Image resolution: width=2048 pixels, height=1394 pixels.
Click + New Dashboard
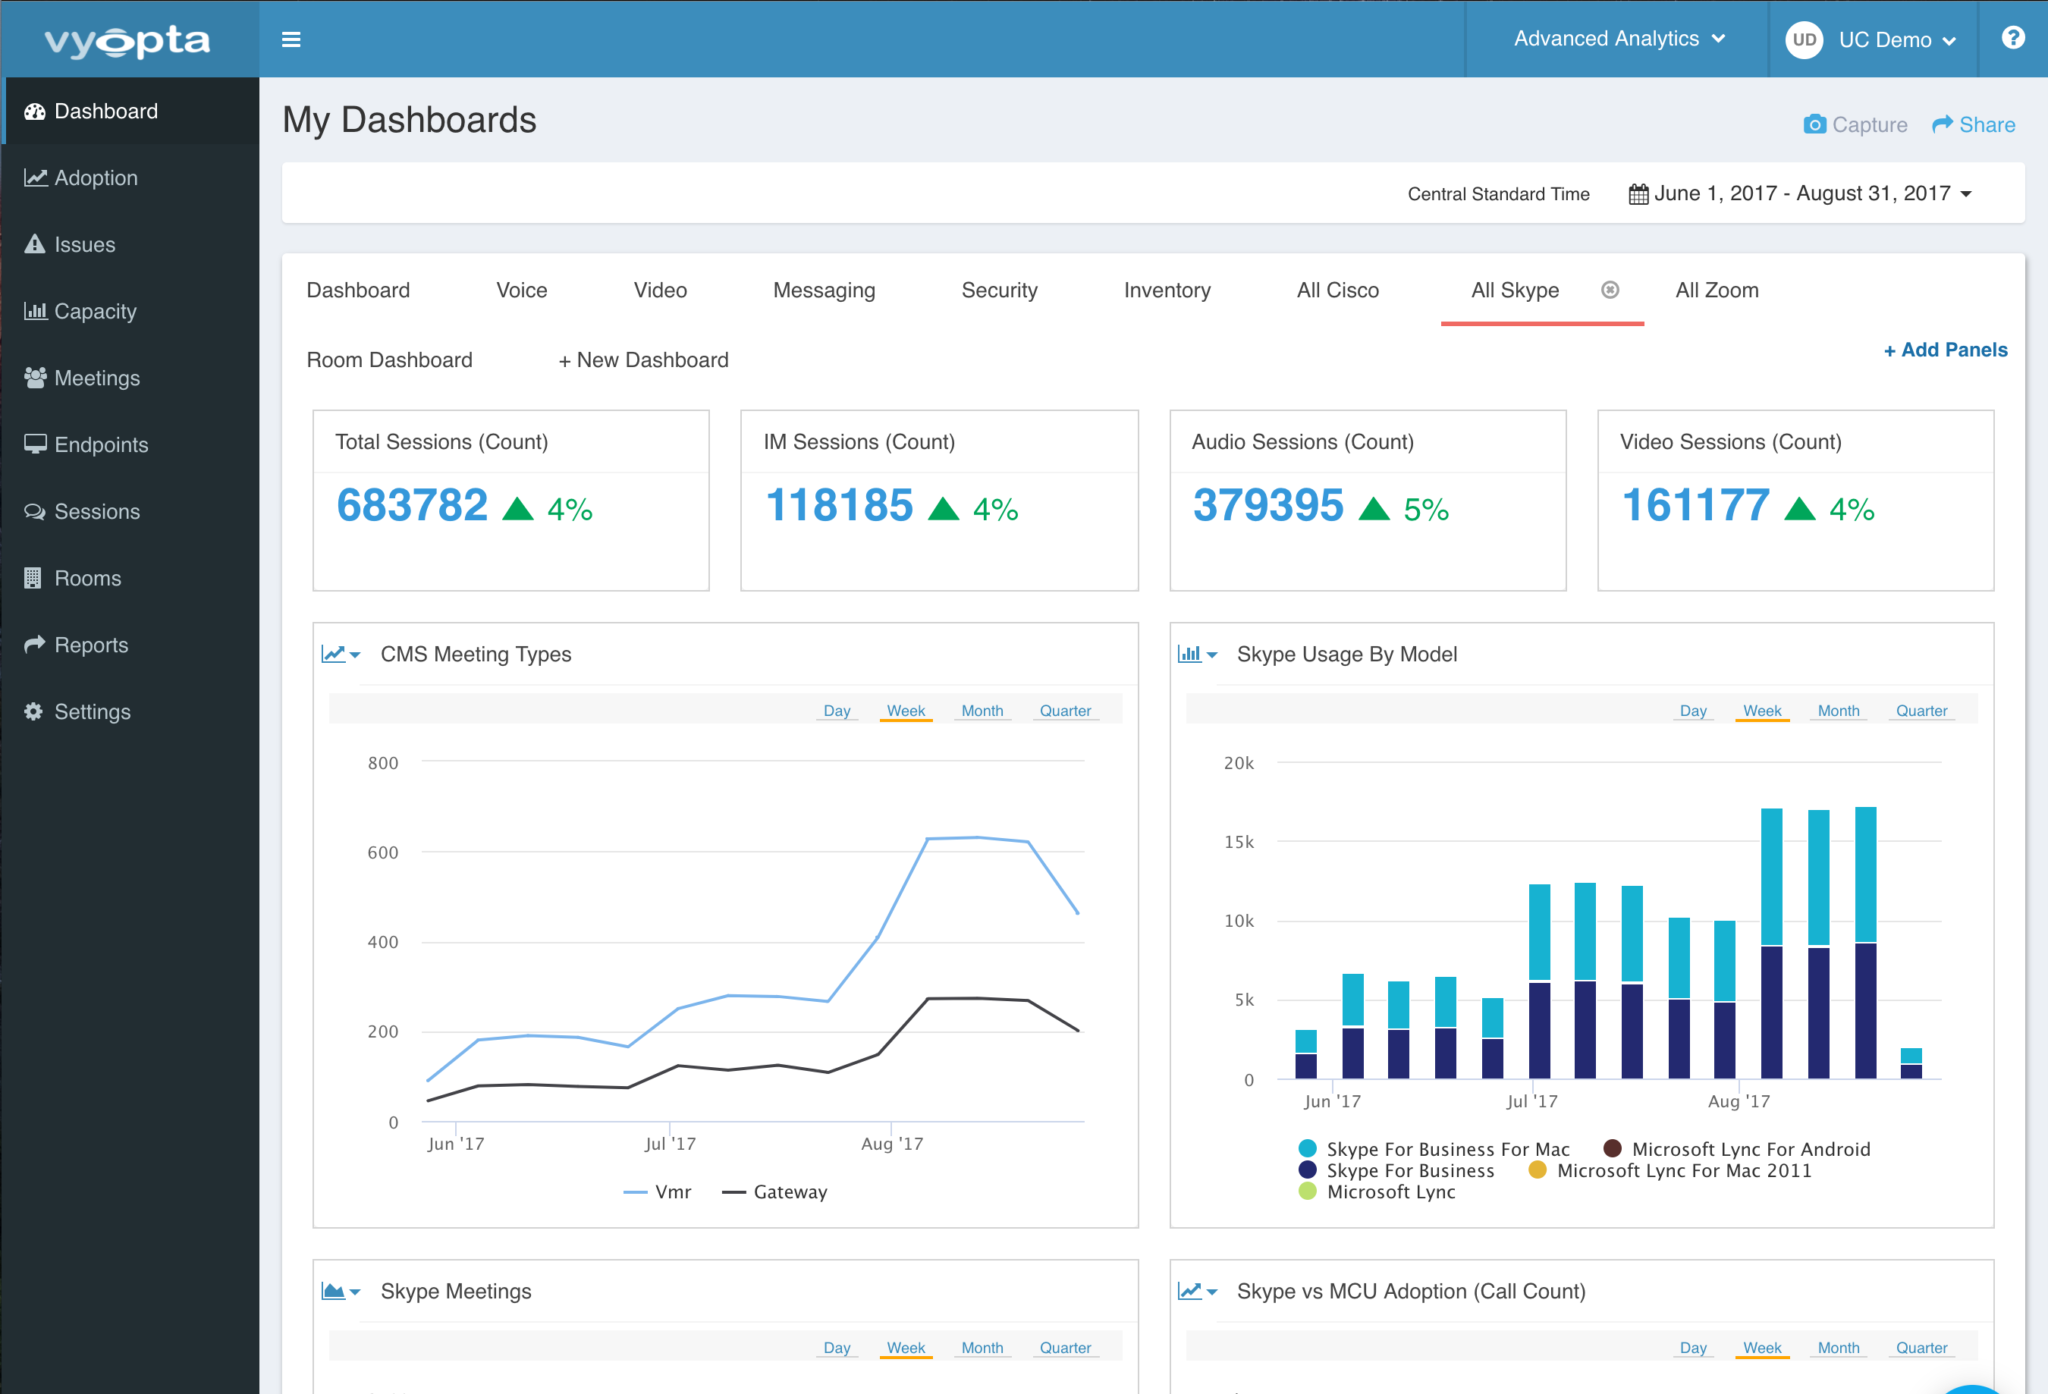click(x=643, y=360)
